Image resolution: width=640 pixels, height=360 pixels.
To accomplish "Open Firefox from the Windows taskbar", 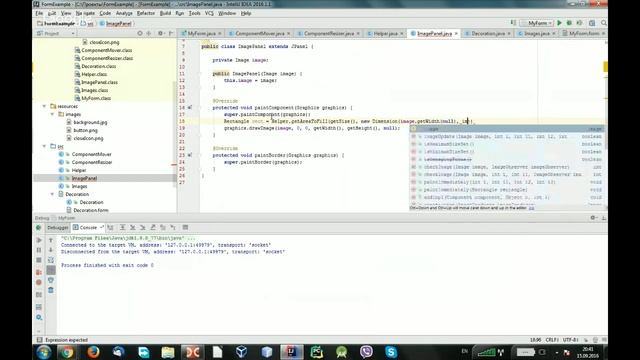I will pos(93,352).
